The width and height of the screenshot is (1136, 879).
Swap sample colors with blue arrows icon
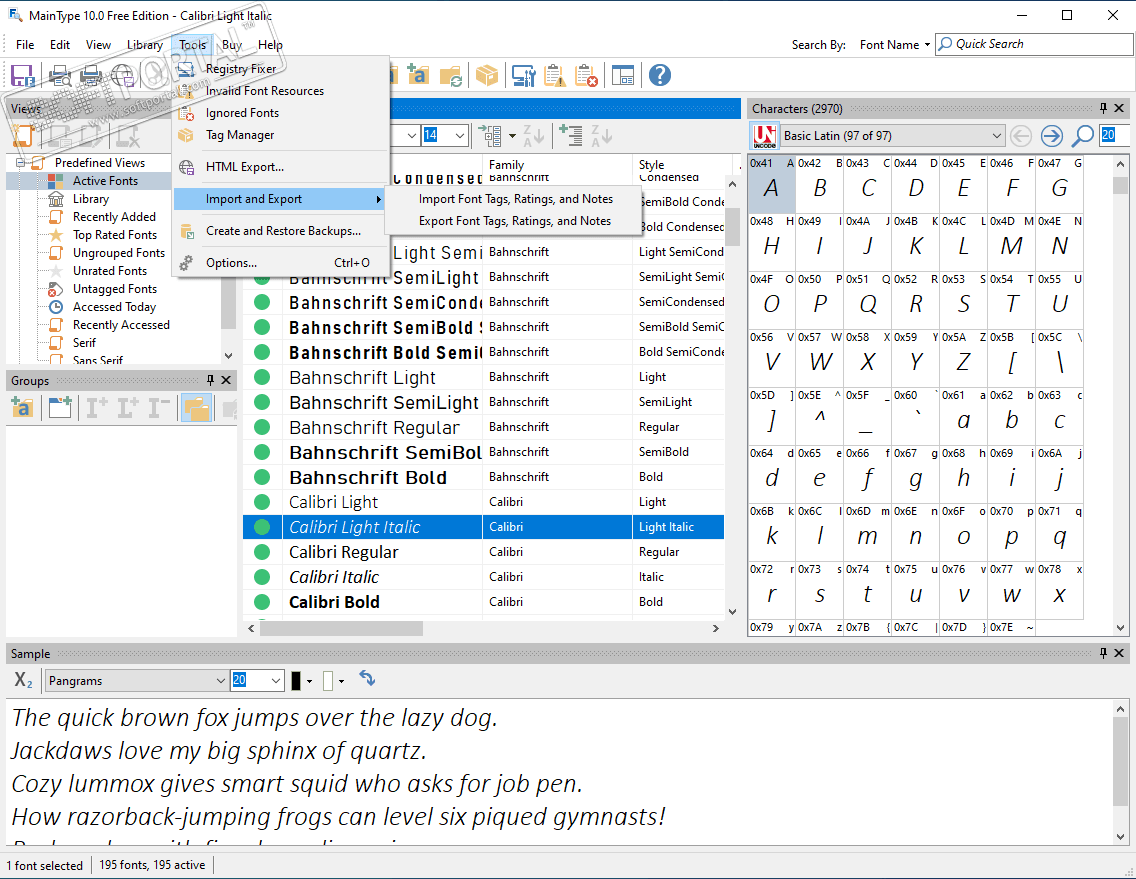tap(367, 679)
